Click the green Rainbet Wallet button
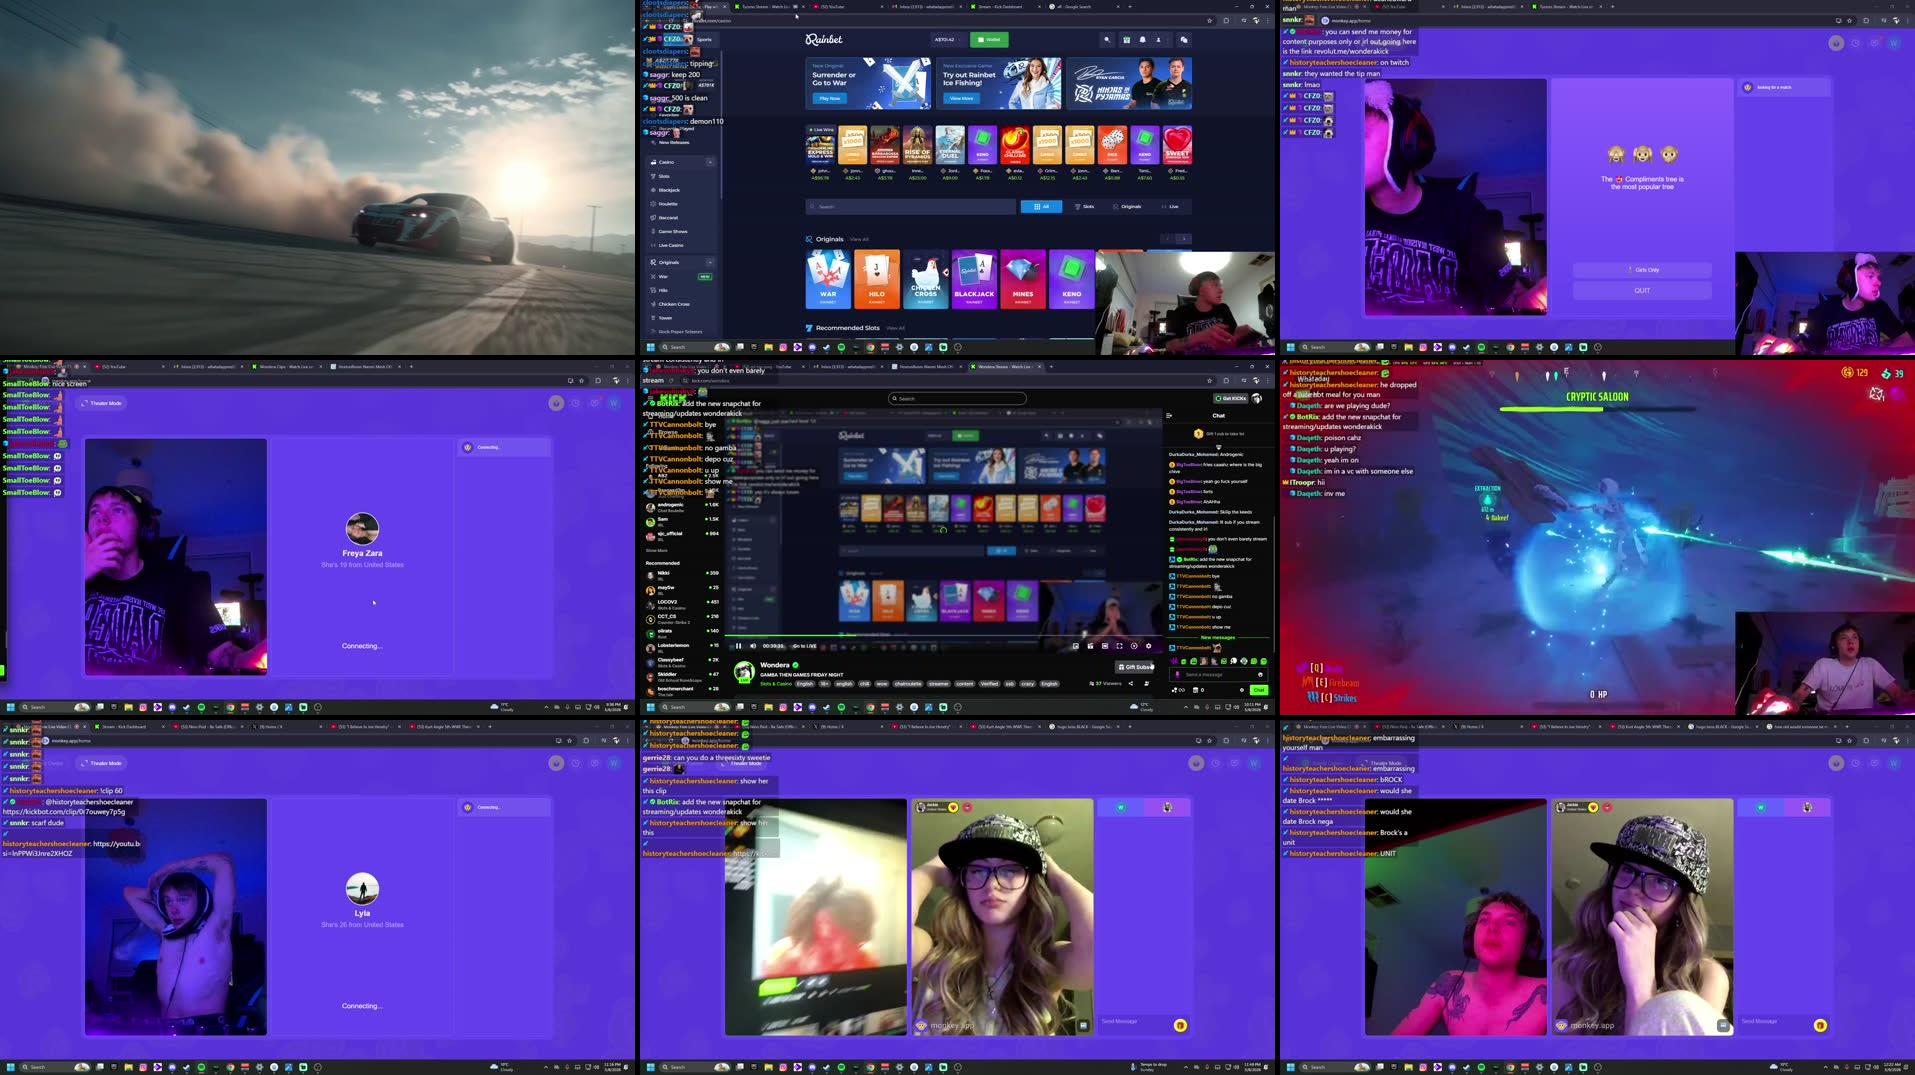This screenshot has width=1915, height=1075. pos(989,40)
